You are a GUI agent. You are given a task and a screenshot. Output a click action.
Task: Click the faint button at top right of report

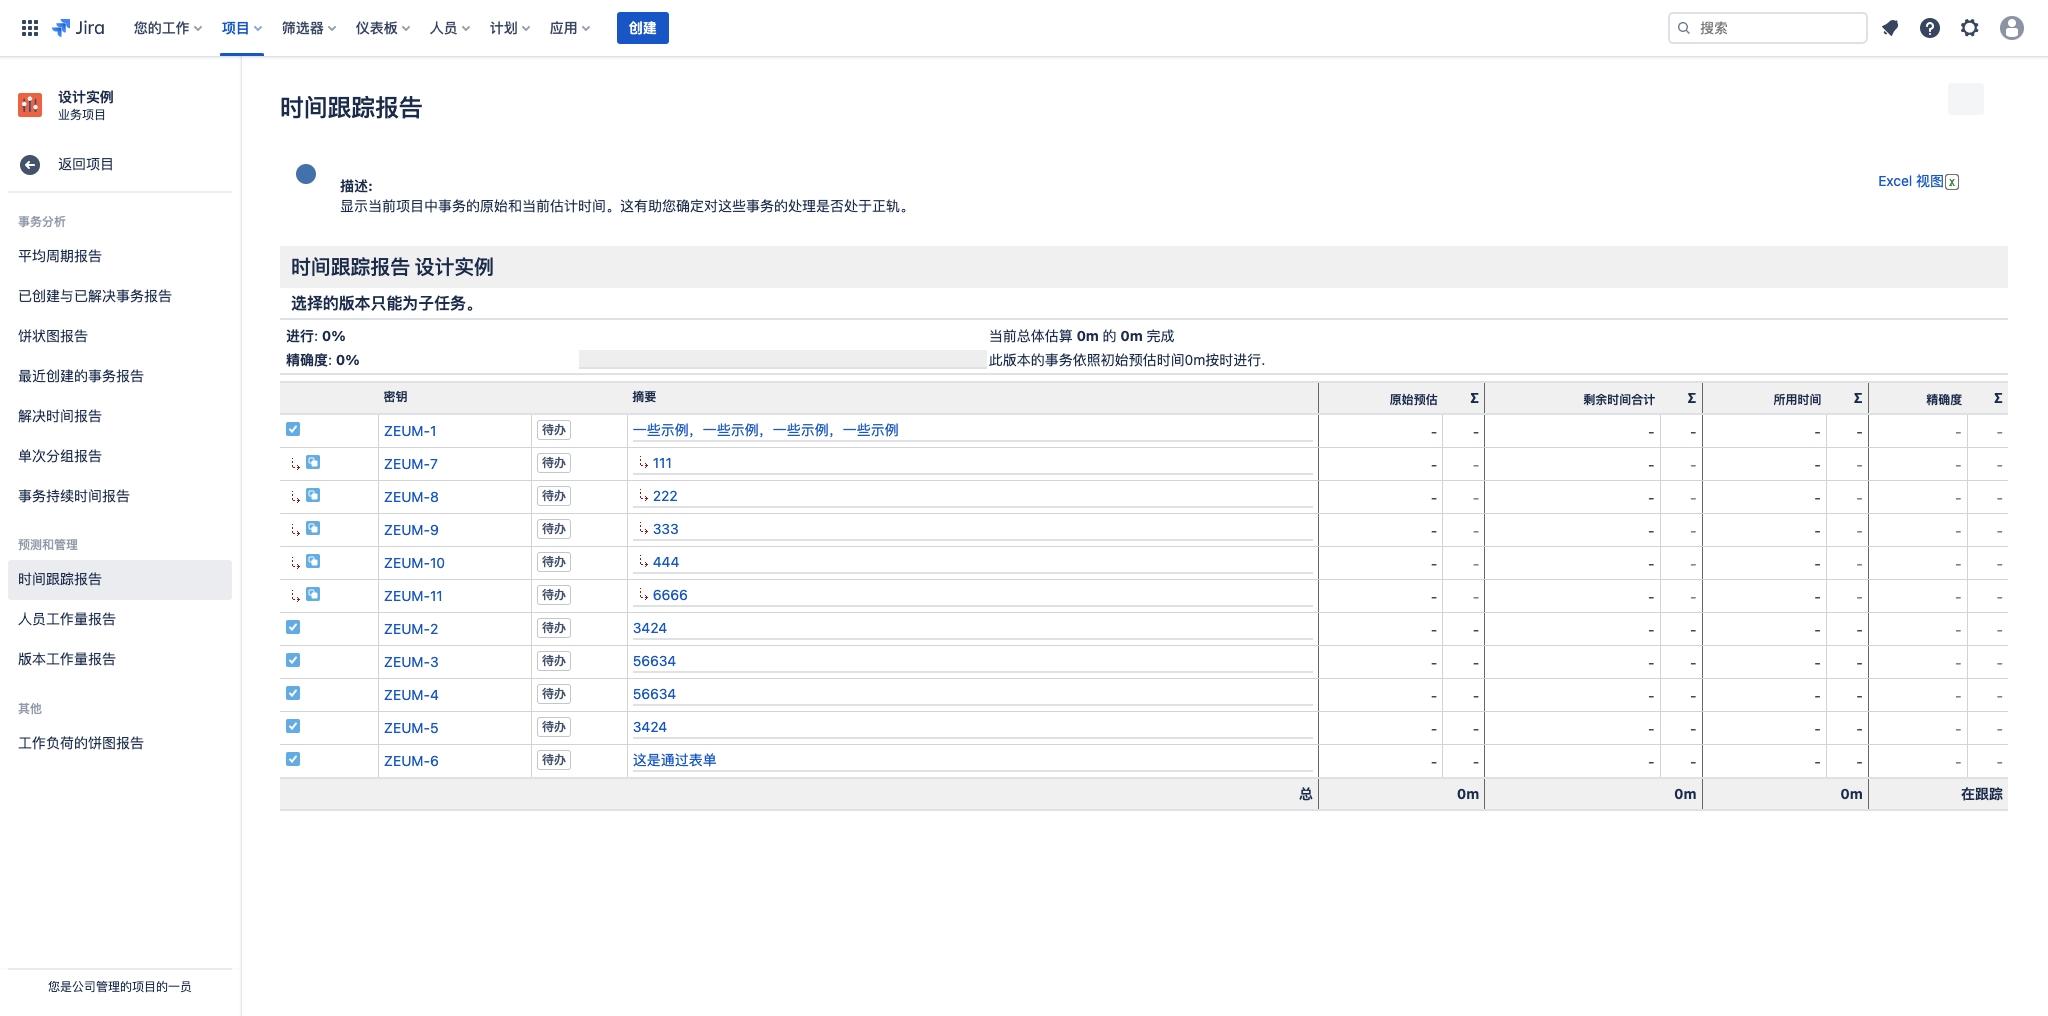pyautogui.click(x=1966, y=99)
